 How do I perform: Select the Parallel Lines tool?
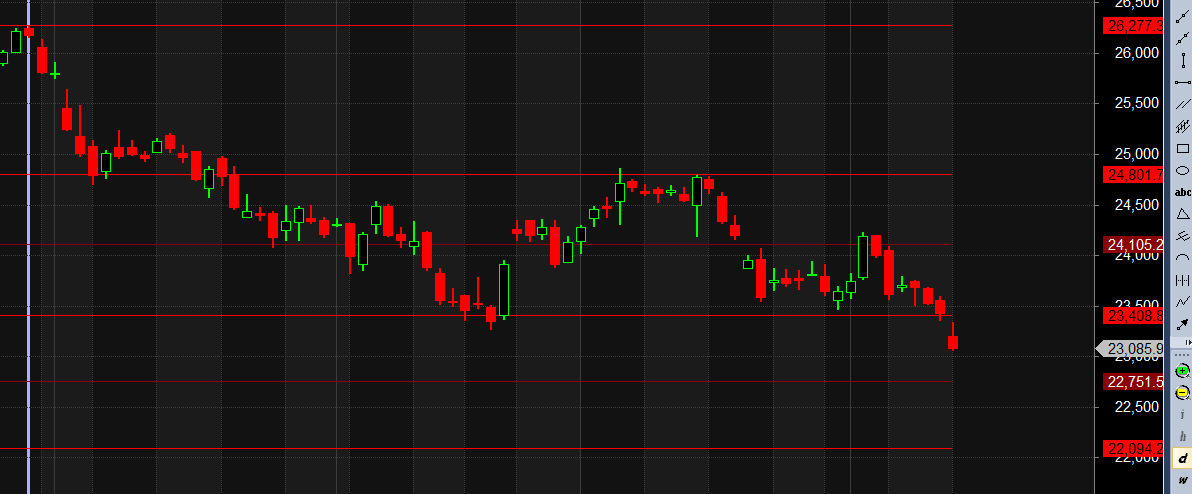[1182, 104]
